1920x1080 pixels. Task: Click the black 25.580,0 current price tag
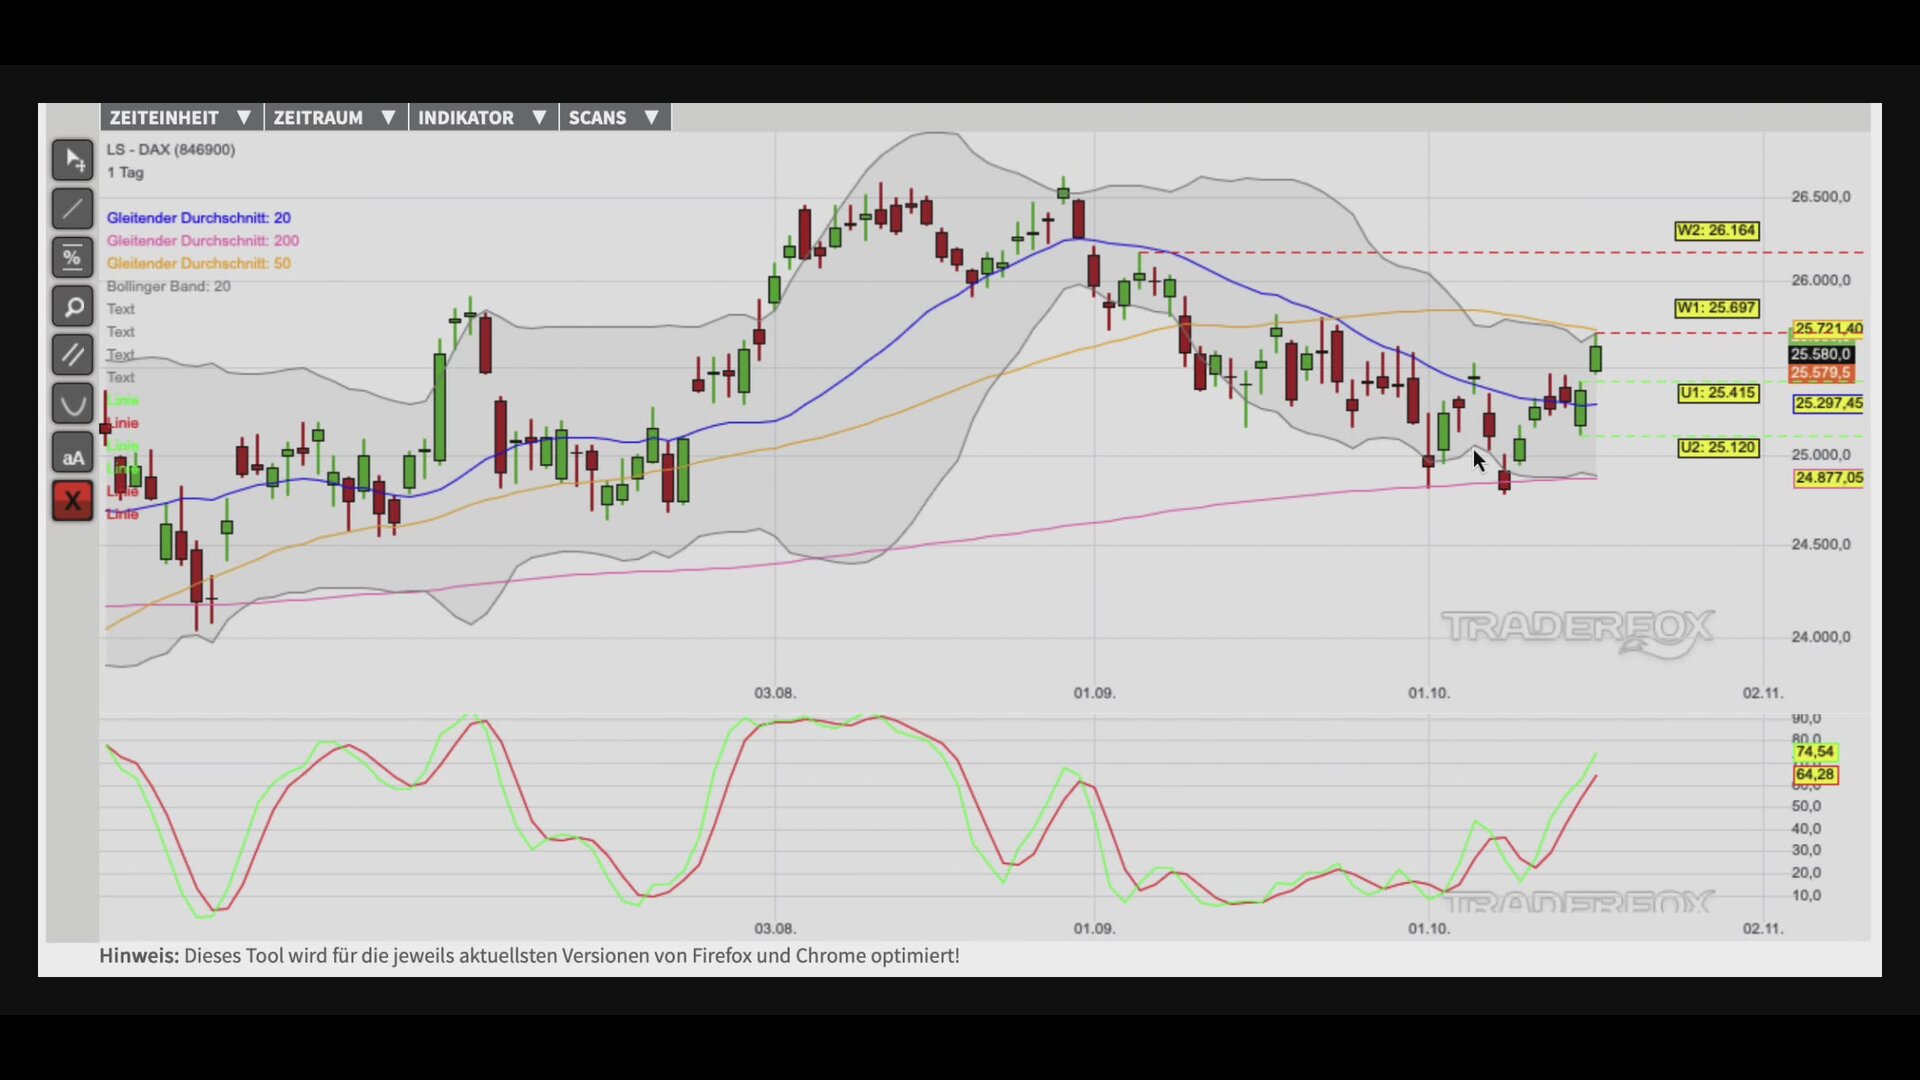click(1821, 354)
